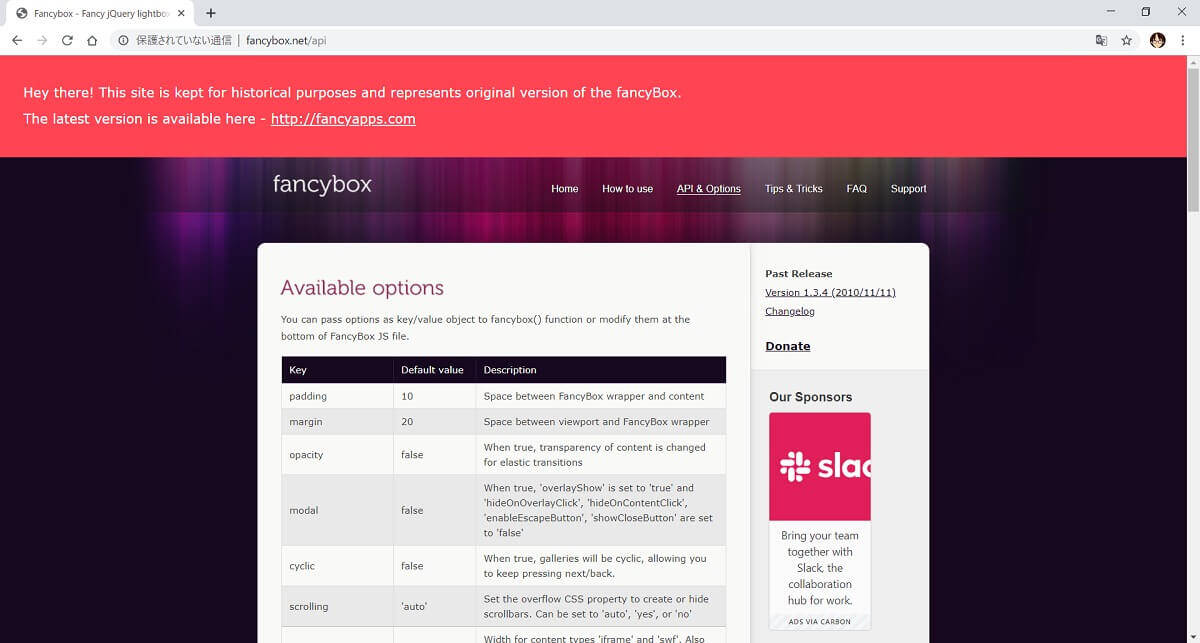Reload the page with the refresh icon
1200x643 pixels.
[66, 40]
